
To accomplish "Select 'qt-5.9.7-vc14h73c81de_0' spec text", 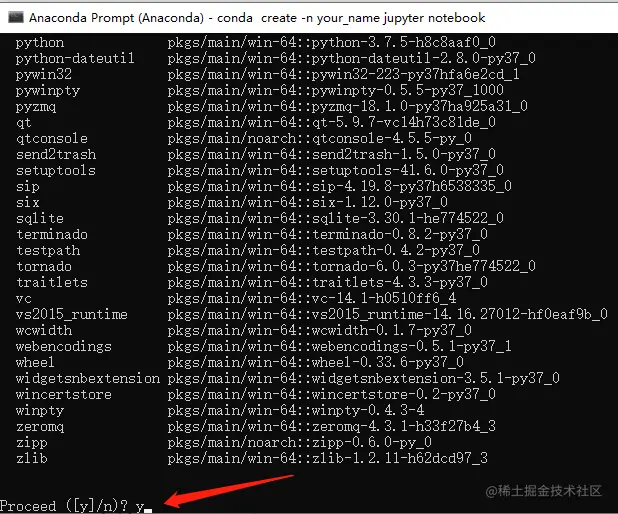I will tap(404, 122).
